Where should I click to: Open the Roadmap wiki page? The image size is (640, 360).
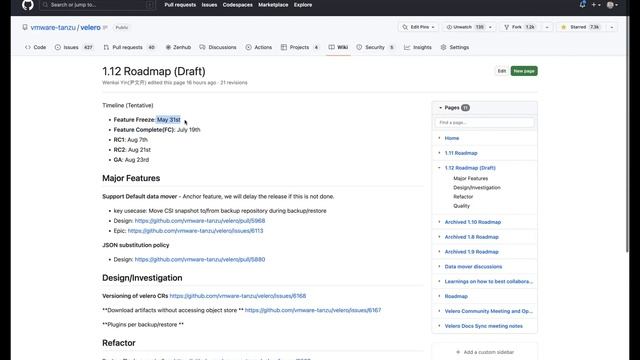click(x=456, y=296)
